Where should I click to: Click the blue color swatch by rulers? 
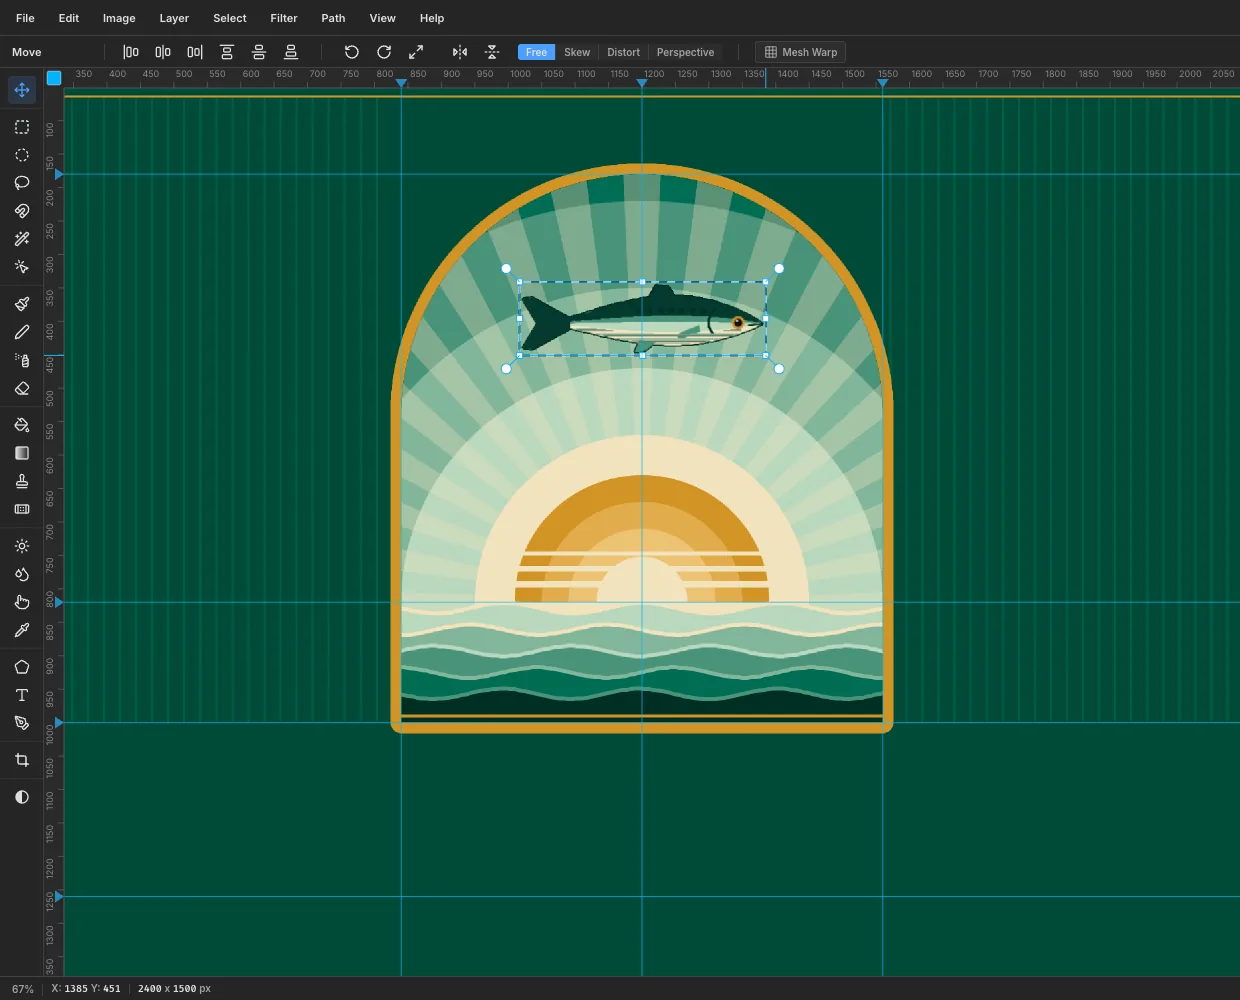(54, 78)
